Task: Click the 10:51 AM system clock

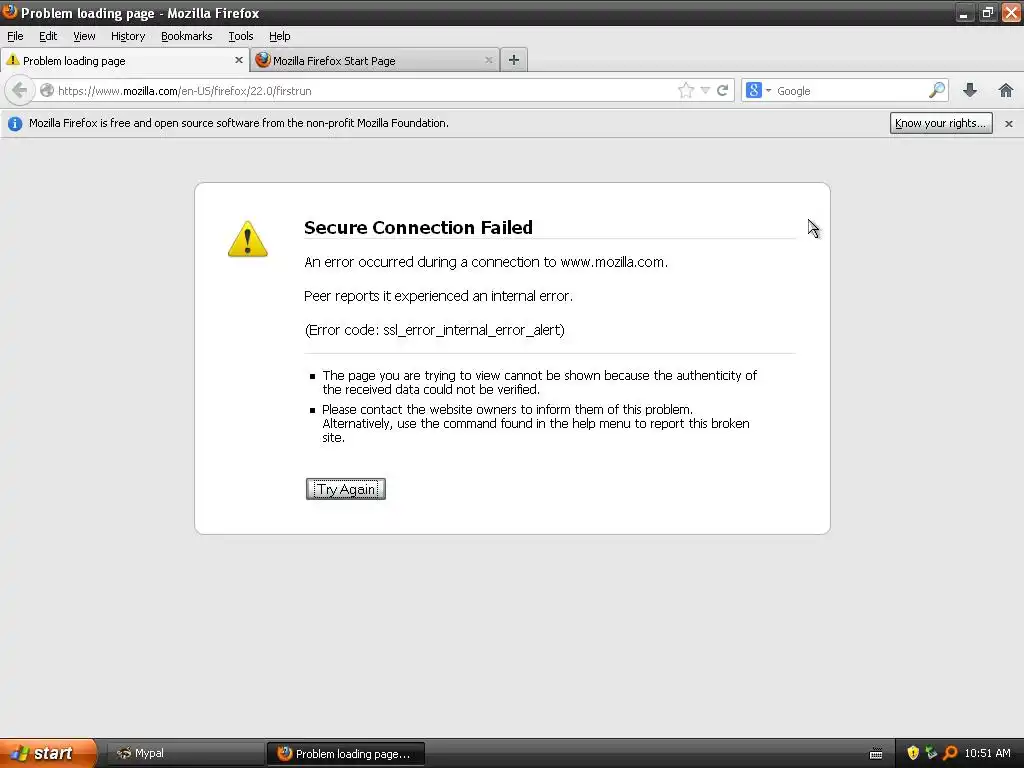Action: click(x=987, y=753)
